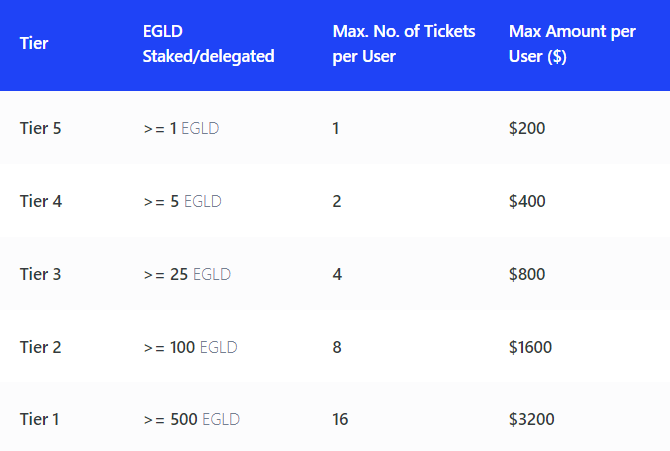The height and width of the screenshot is (451, 670).
Task: Click the >= 100 EGLD cell
Action: [x=191, y=347]
